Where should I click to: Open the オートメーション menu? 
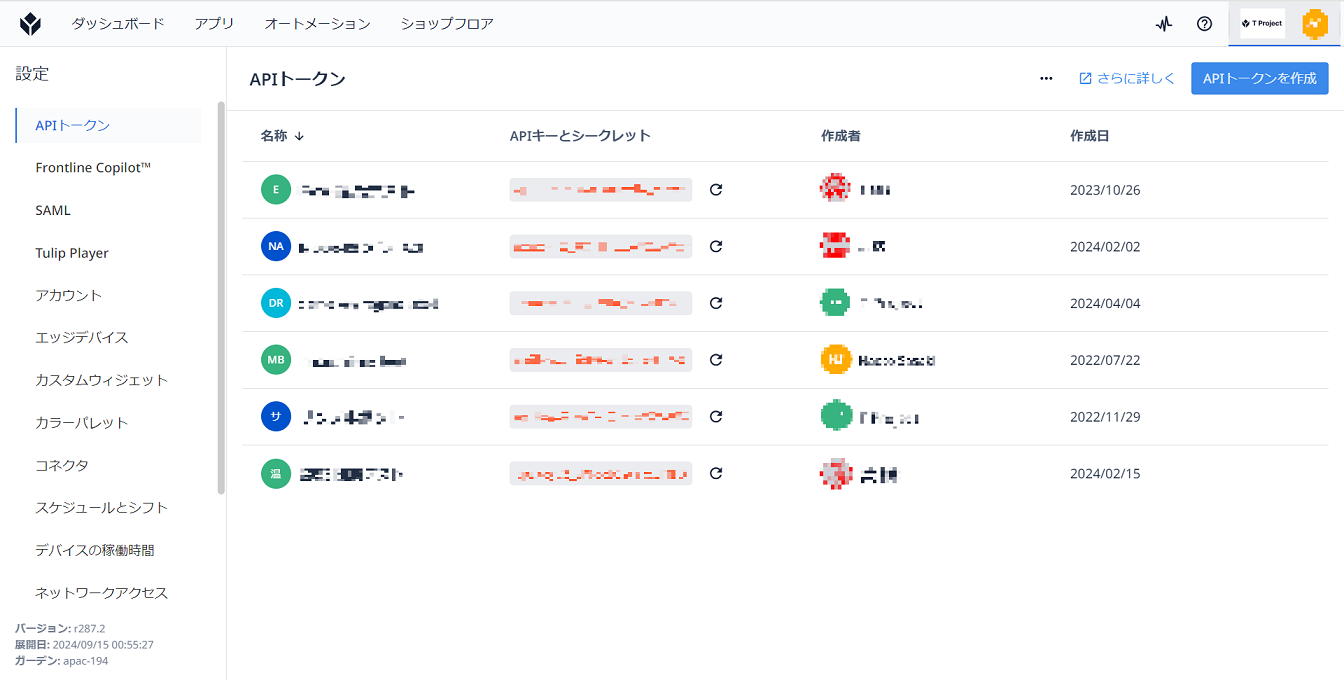[317, 23]
